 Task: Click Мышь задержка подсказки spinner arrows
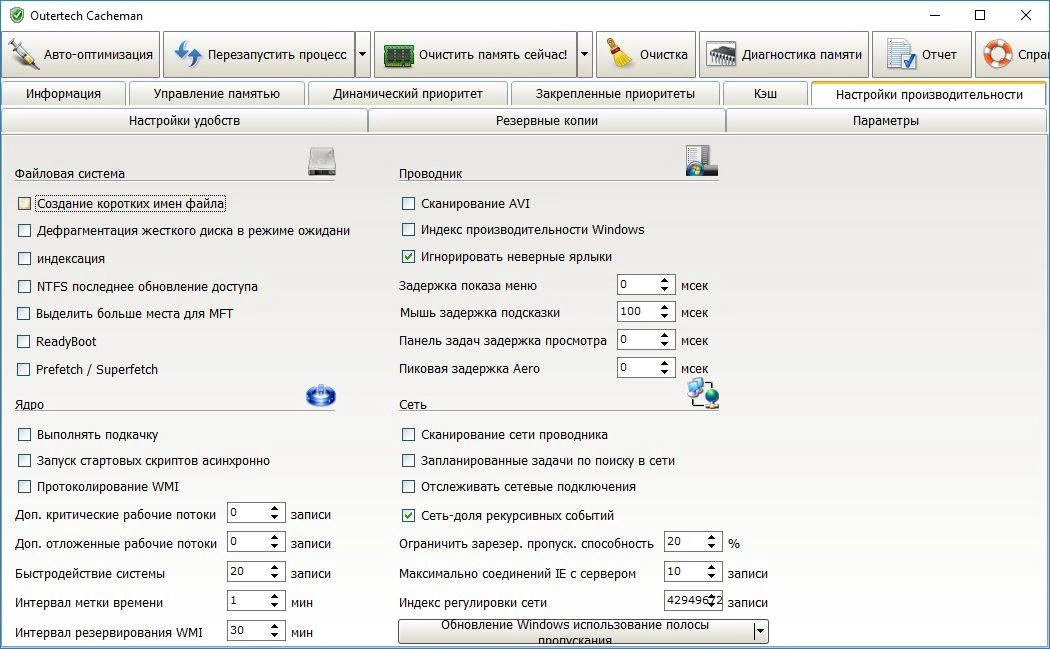point(664,311)
